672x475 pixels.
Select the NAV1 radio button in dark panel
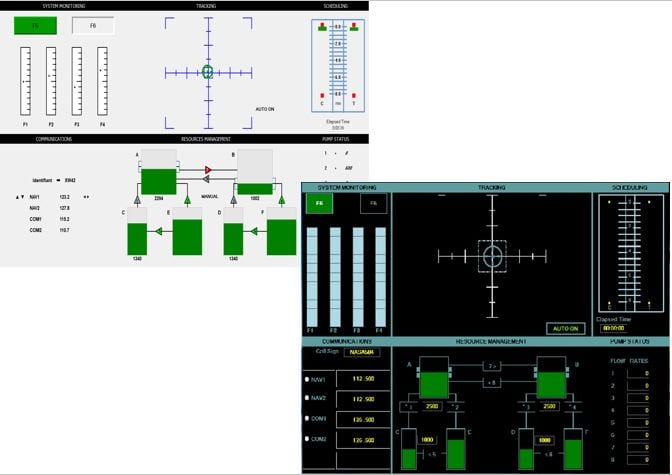coord(307,380)
